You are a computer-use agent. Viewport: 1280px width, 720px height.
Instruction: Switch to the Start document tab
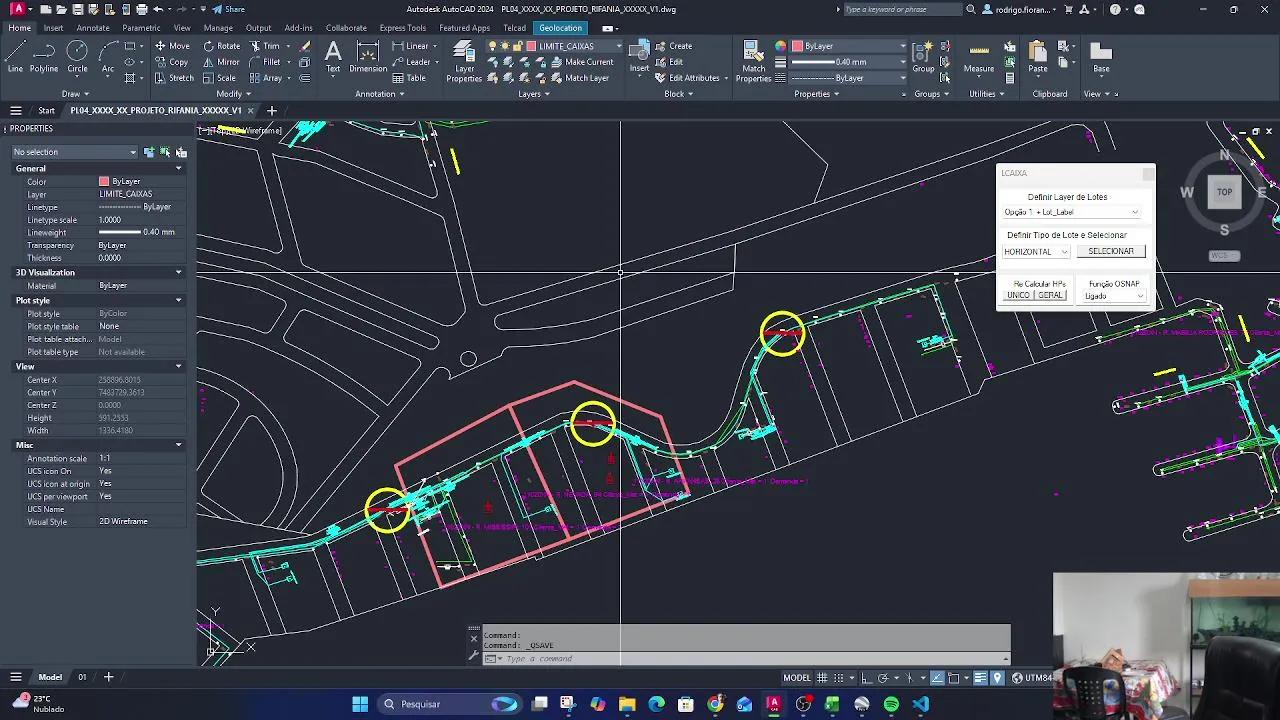(47, 110)
